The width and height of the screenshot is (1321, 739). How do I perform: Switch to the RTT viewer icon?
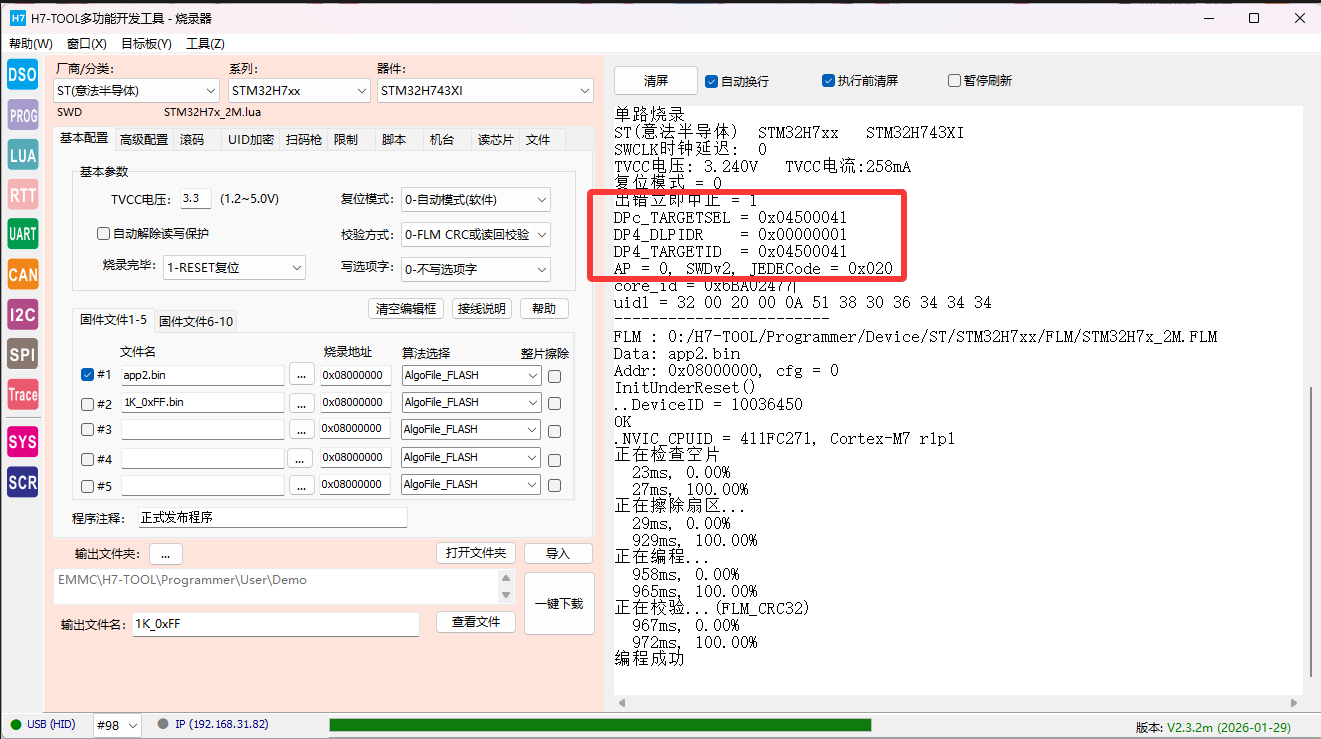click(22, 194)
